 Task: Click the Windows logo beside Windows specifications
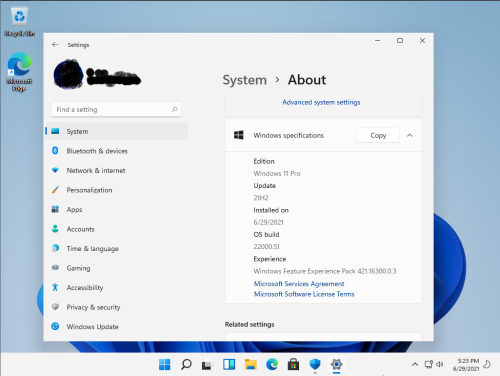coord(239,135)
